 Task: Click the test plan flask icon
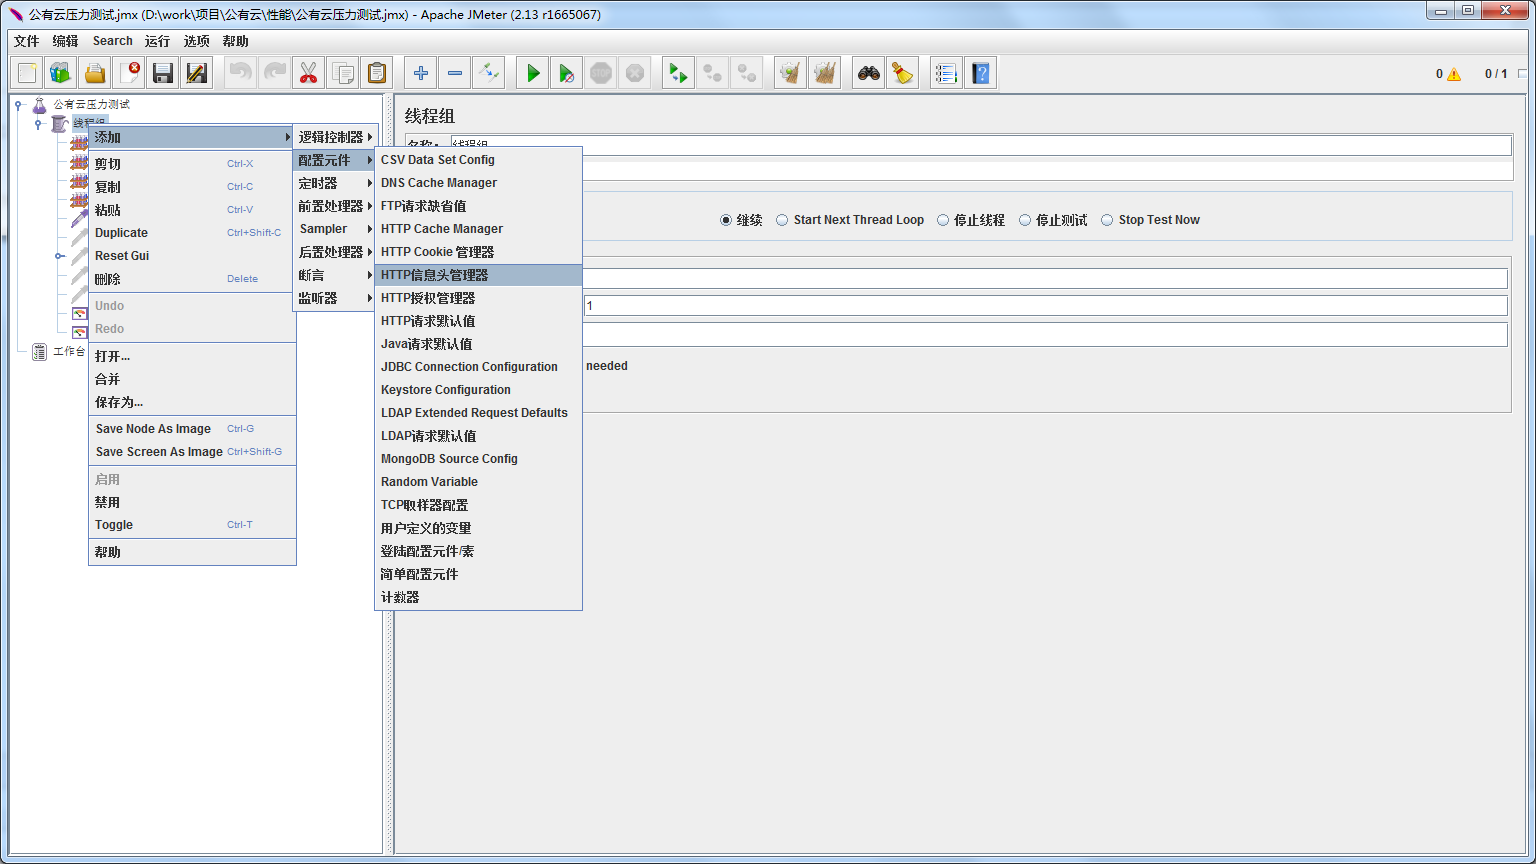click(40, 104)
